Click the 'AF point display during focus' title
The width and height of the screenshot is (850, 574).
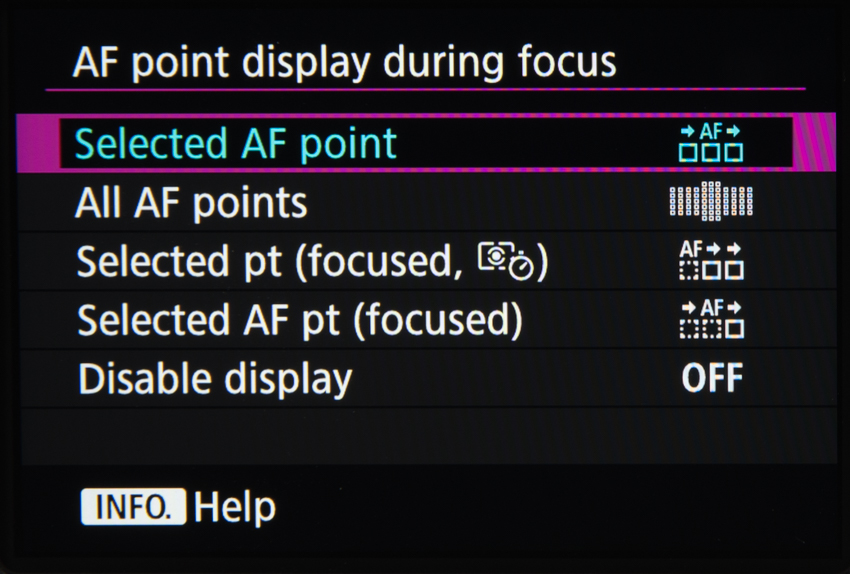click(x=344, y=63)
